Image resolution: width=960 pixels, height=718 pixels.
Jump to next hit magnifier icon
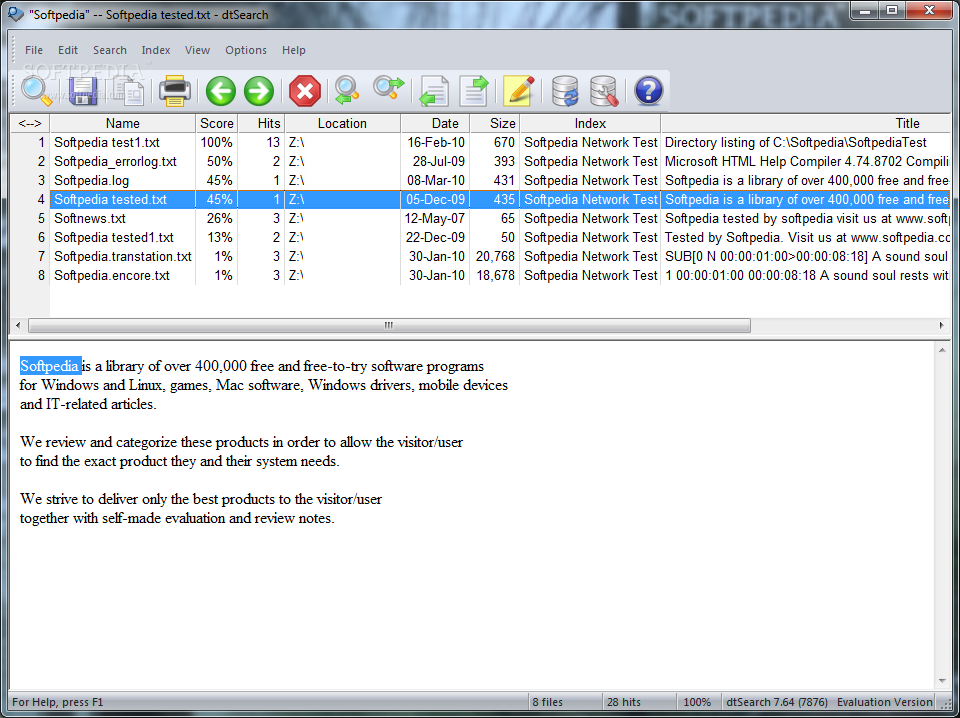(x=389, y=89)
